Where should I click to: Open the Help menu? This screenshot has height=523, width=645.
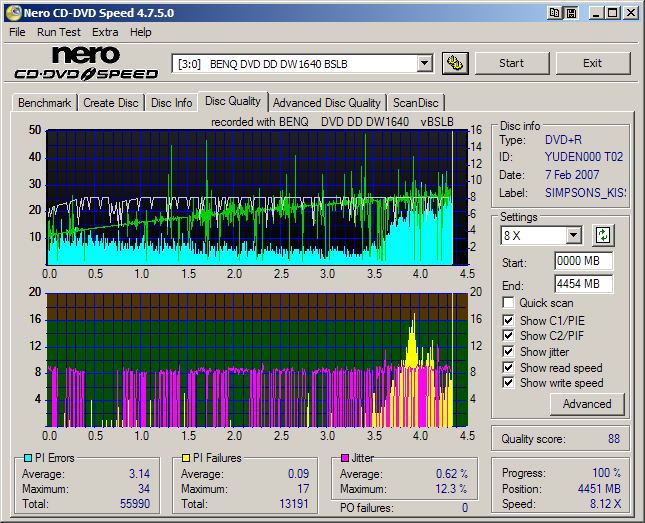coord(141,32)
